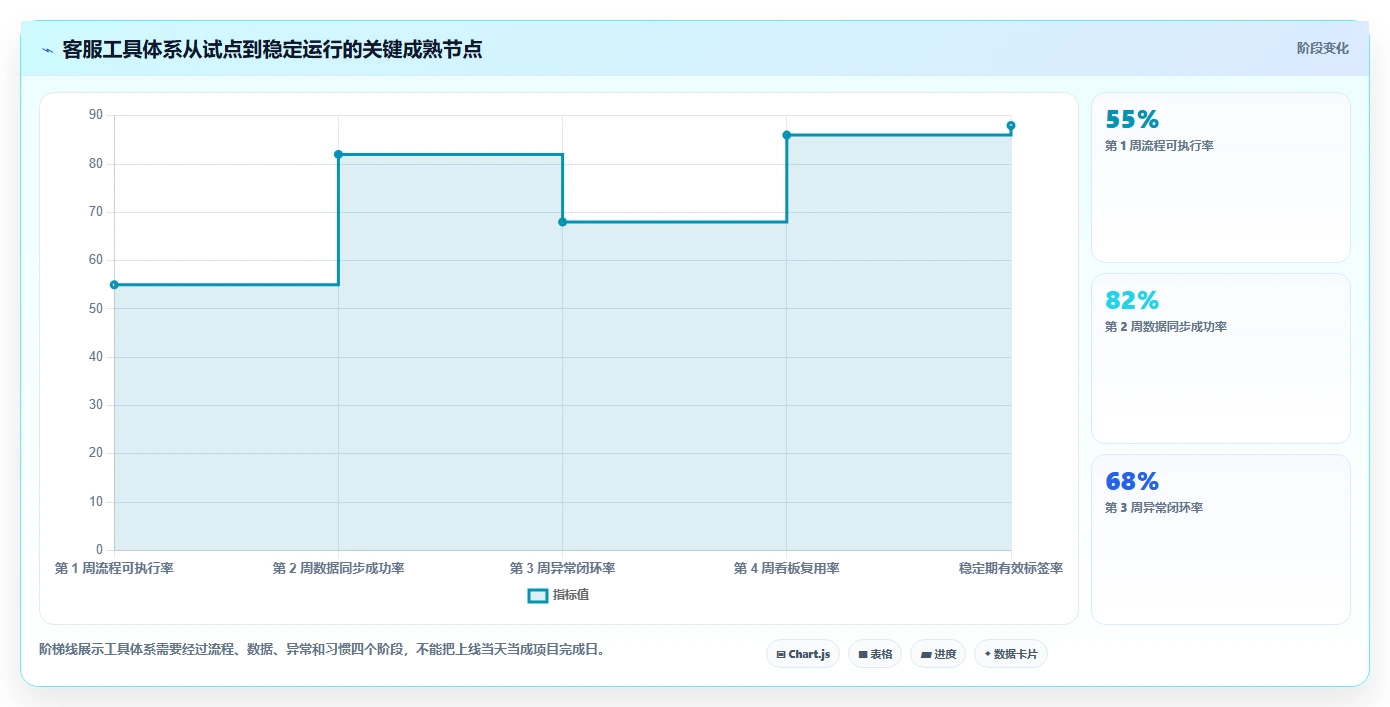The width and height of the screenshot is (1390, 707).
Task: Click the 第 1 周 data point at 55
Action: point(114,285)
